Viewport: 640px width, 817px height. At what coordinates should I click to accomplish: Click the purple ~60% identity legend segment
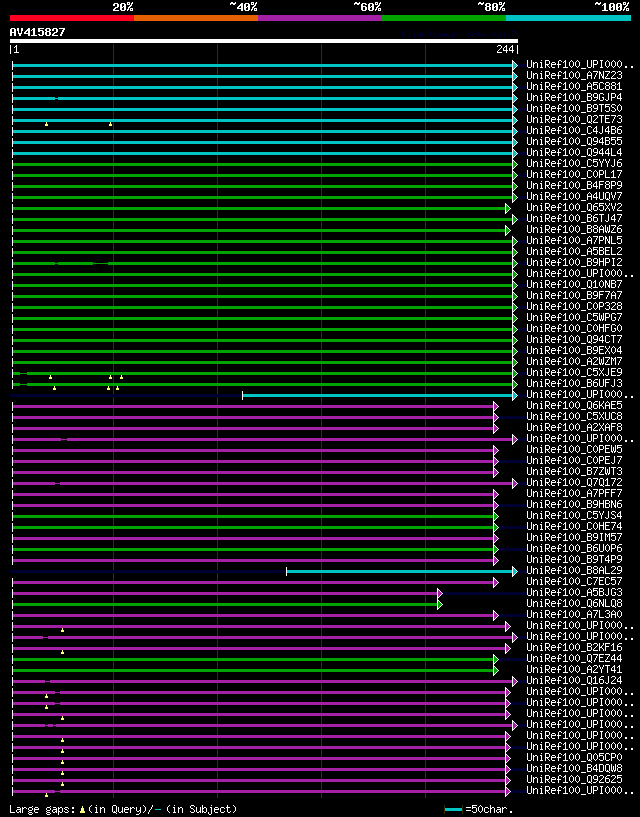tap(320, 18)
